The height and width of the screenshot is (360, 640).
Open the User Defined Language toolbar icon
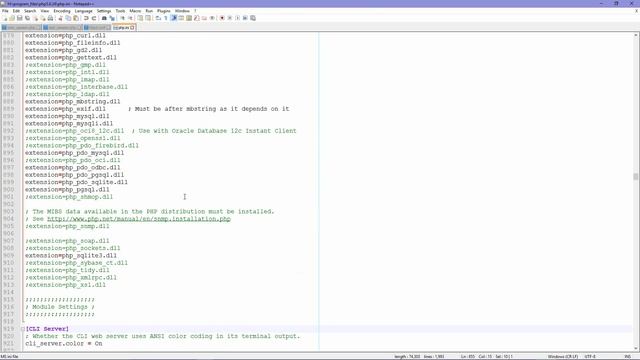tap(181, 18)
